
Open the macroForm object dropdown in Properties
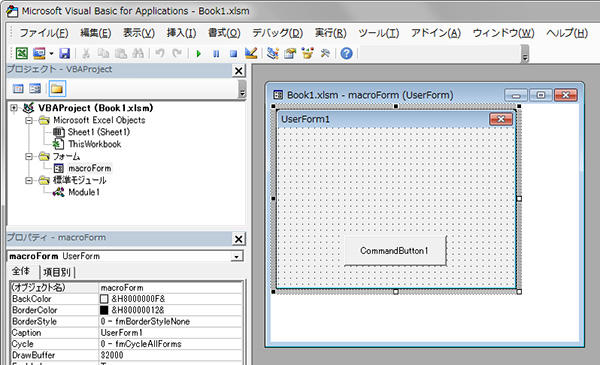[x=237, y=256]
